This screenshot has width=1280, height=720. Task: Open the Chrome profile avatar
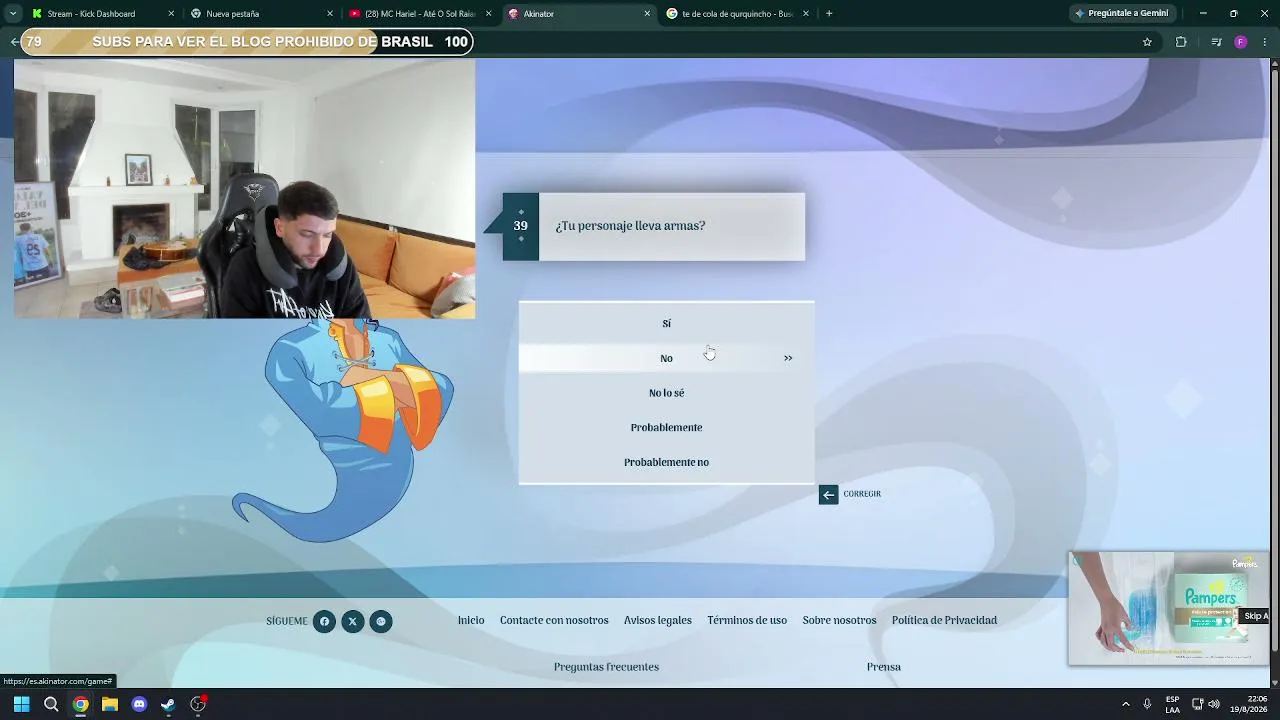(1241, 42)
